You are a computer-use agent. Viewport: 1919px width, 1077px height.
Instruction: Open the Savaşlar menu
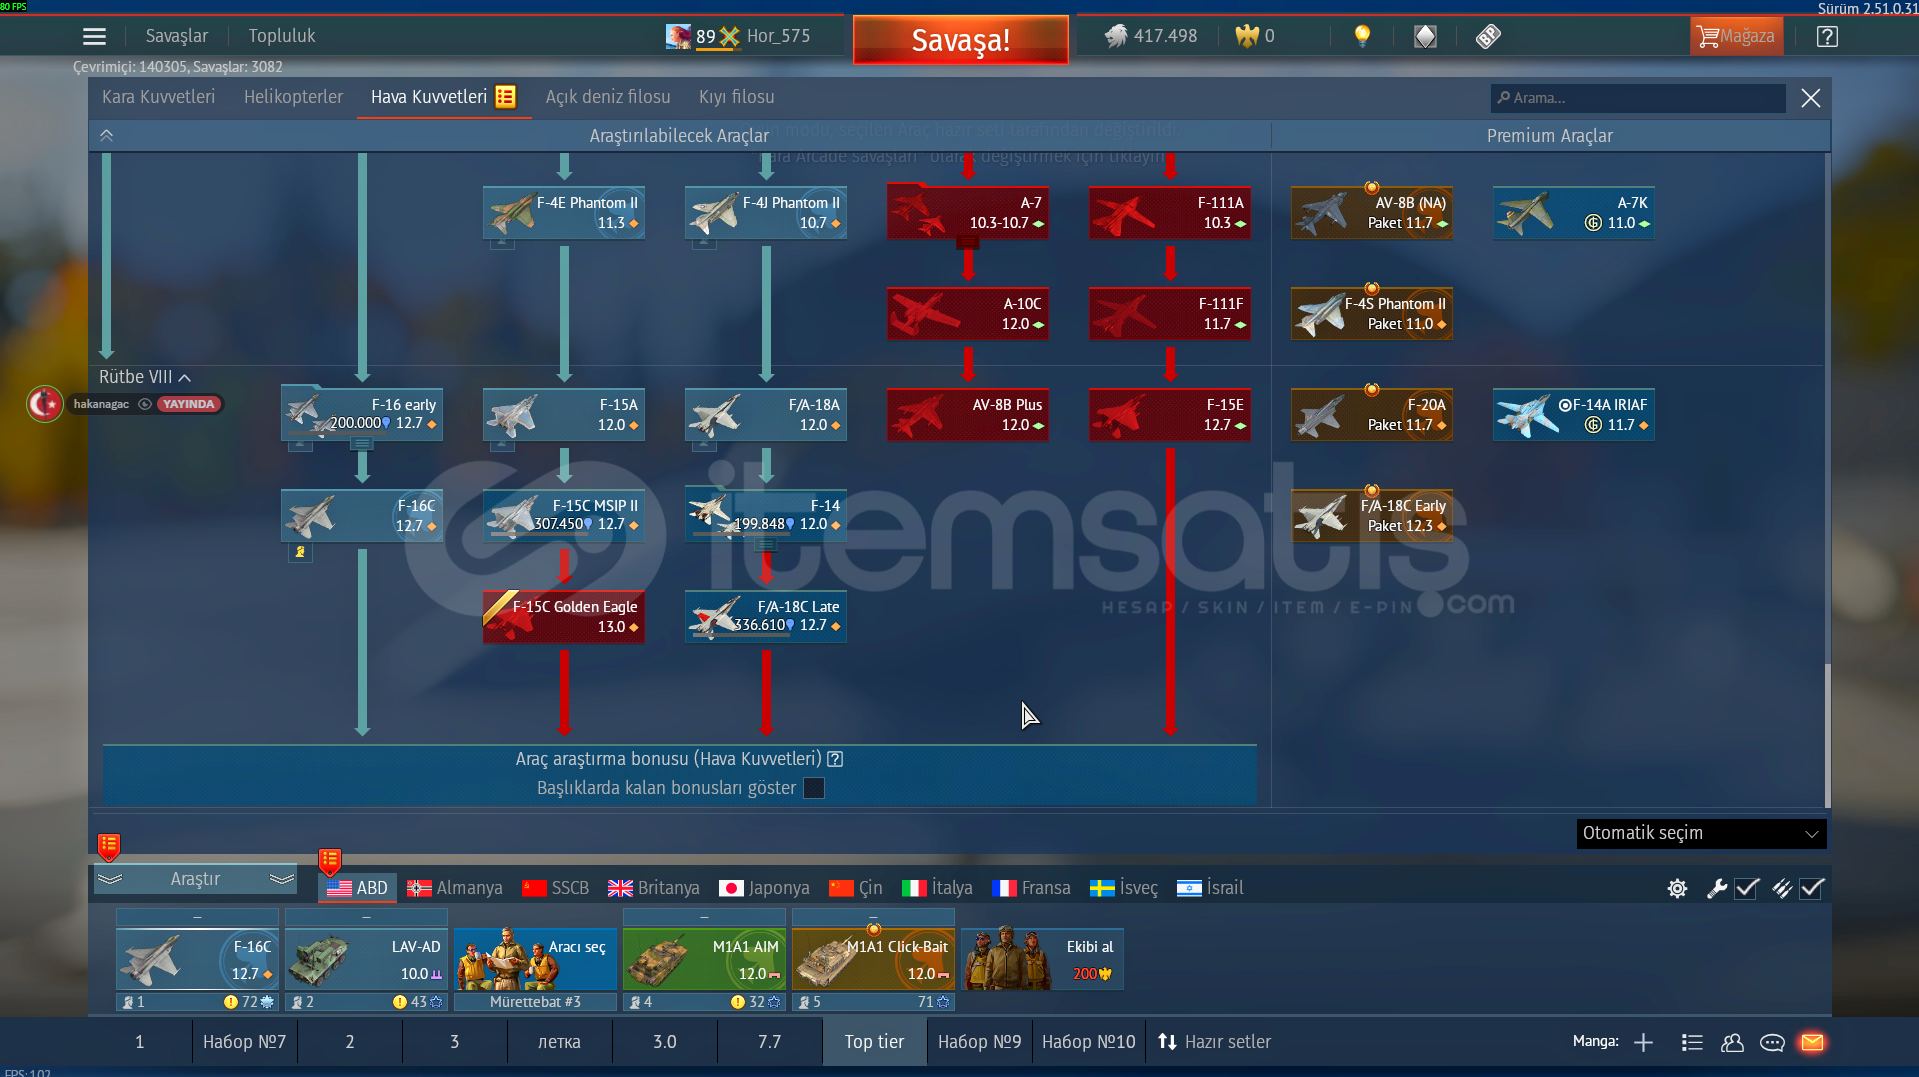pos(177,36)
